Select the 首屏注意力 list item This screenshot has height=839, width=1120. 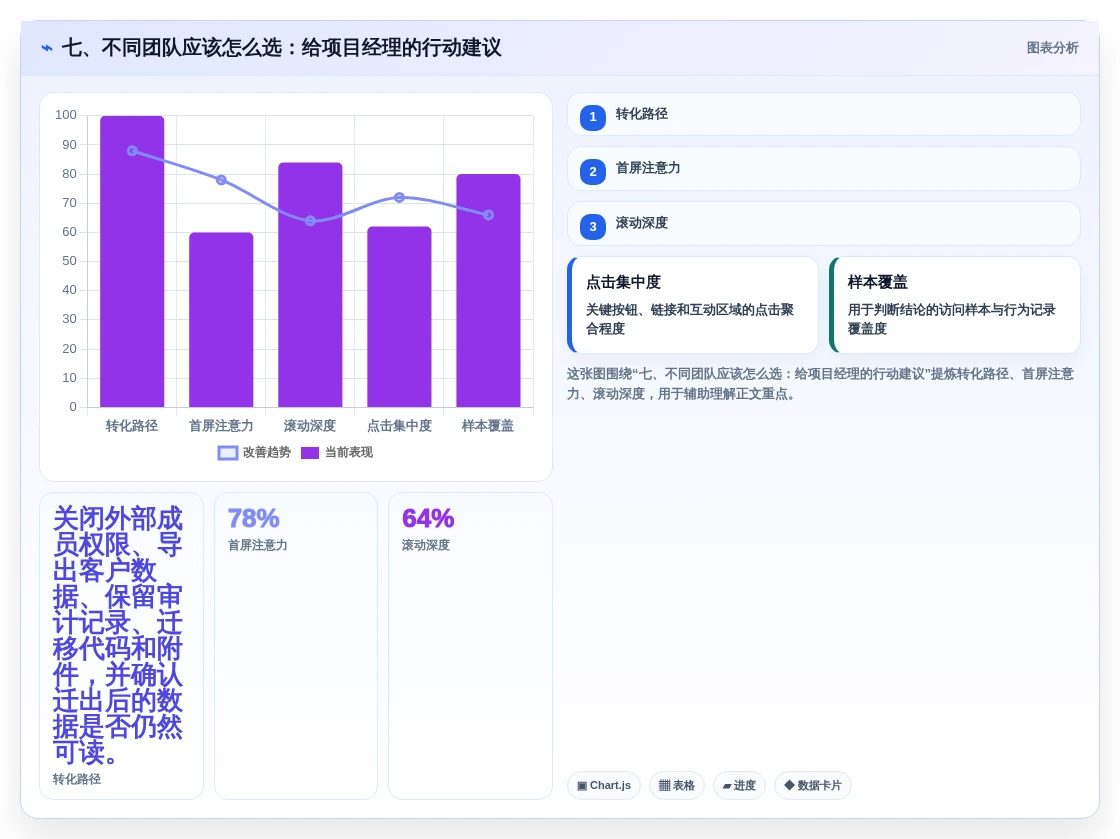click(x=824, y=169)
